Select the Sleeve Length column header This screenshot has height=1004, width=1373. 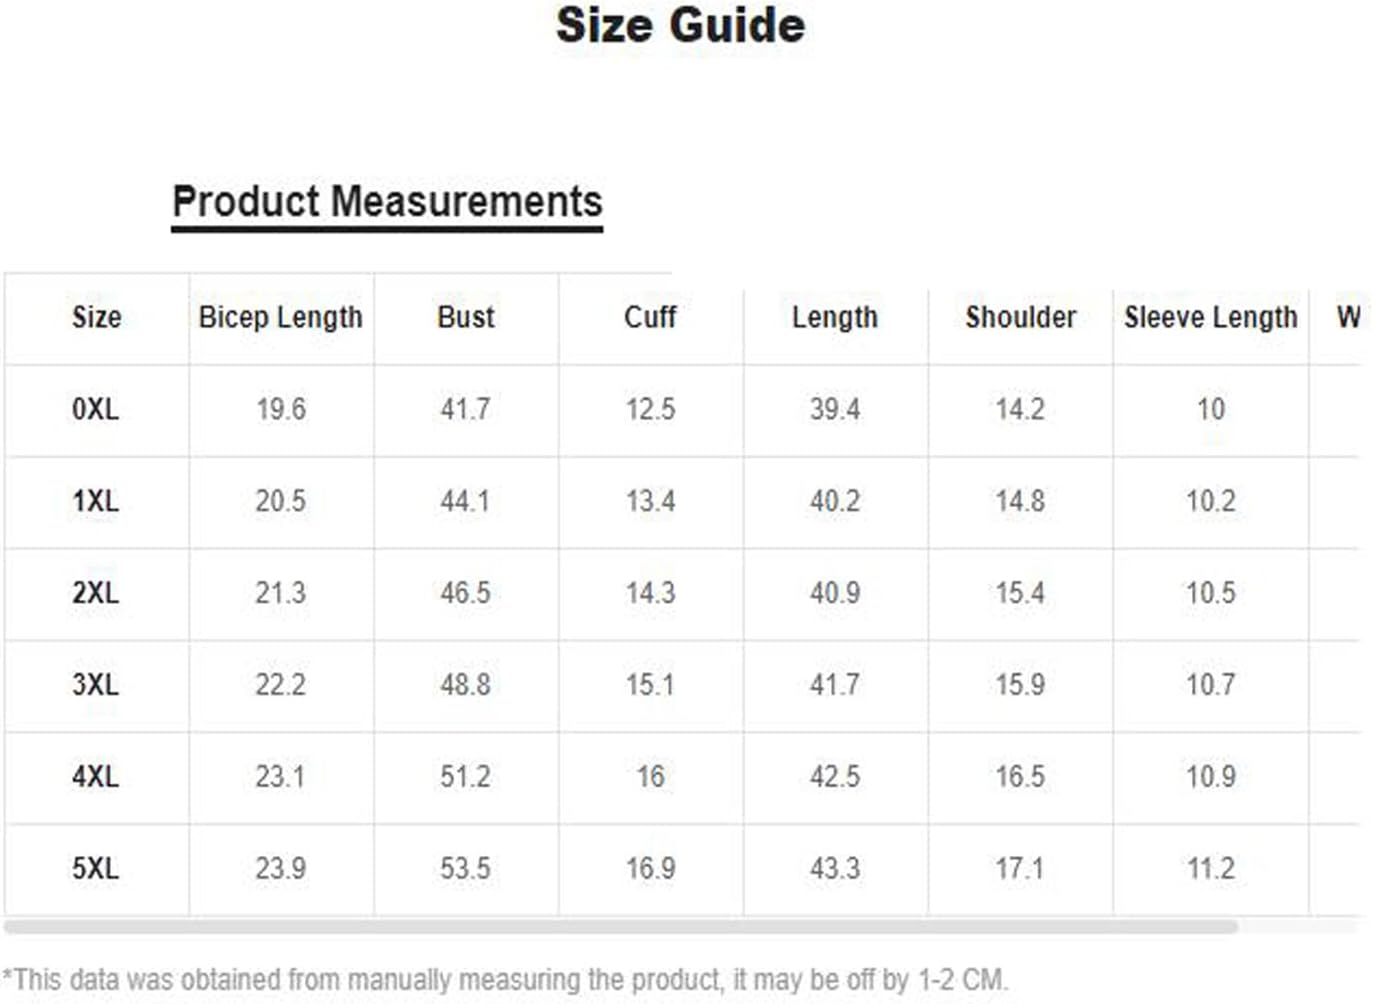pos(1211,317)
